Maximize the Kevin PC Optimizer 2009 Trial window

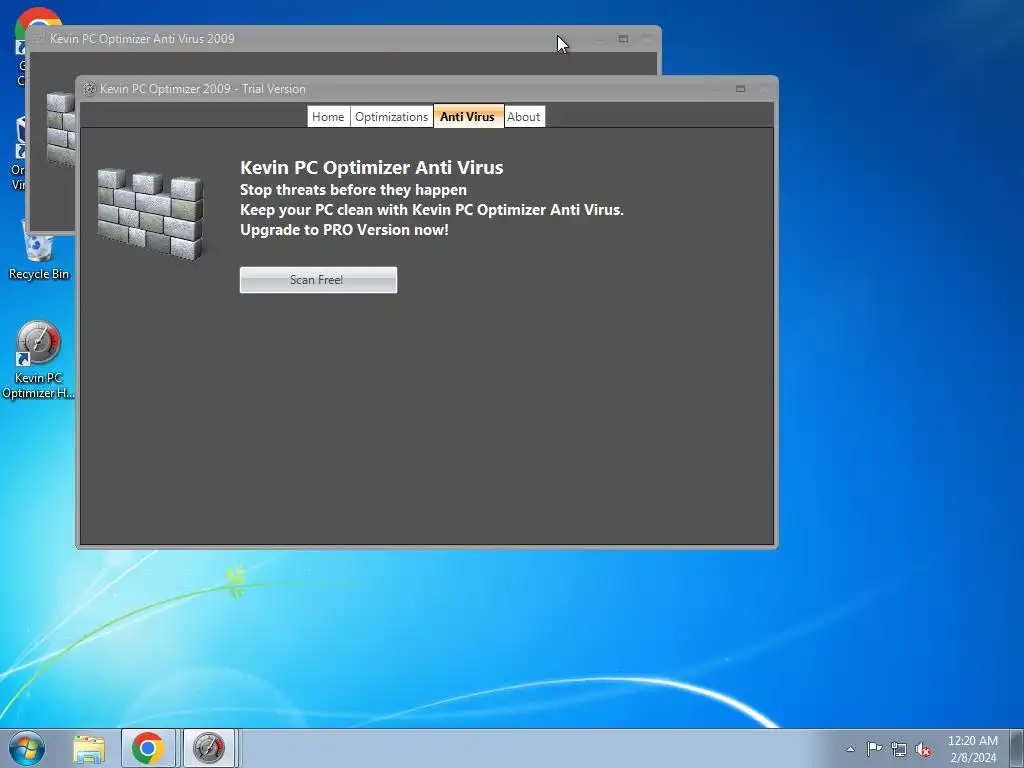(x=741, y=89)
